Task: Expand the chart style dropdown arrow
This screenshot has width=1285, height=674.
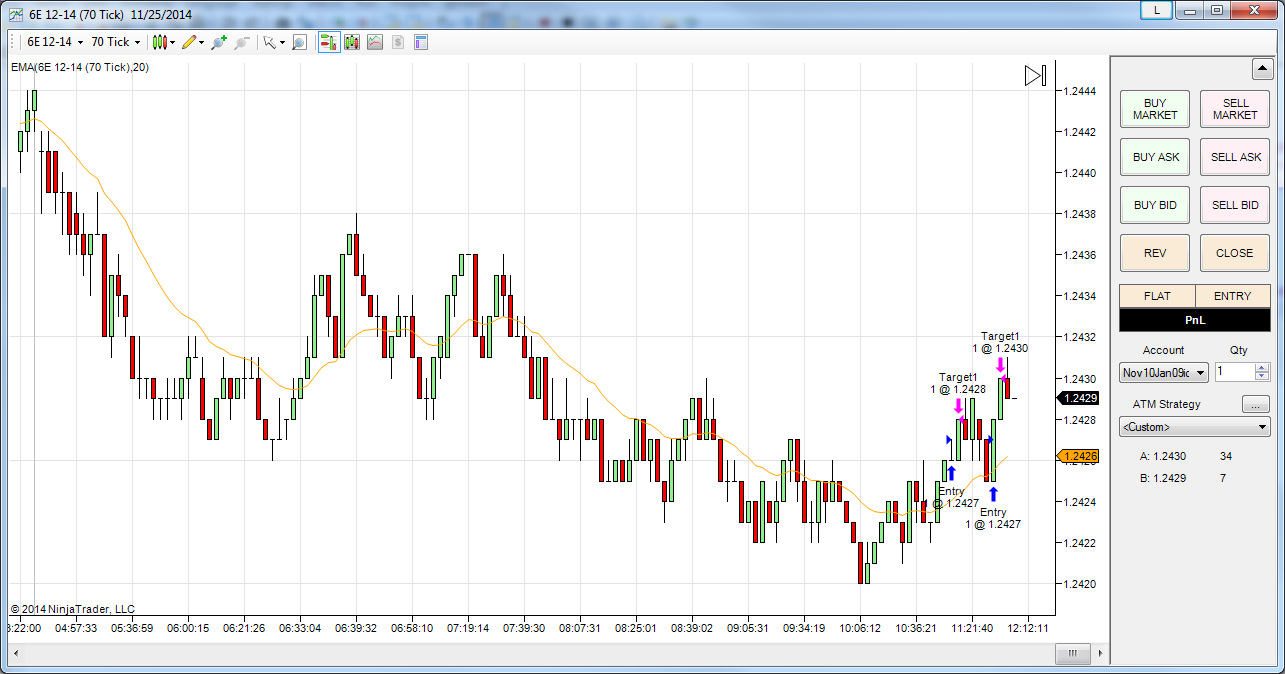Action: [173, 42]
